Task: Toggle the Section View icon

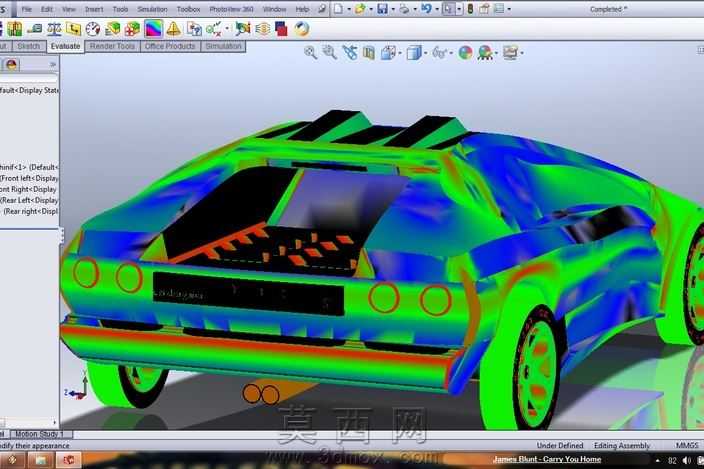Action: pyautogui.click(x=369, y=53)
